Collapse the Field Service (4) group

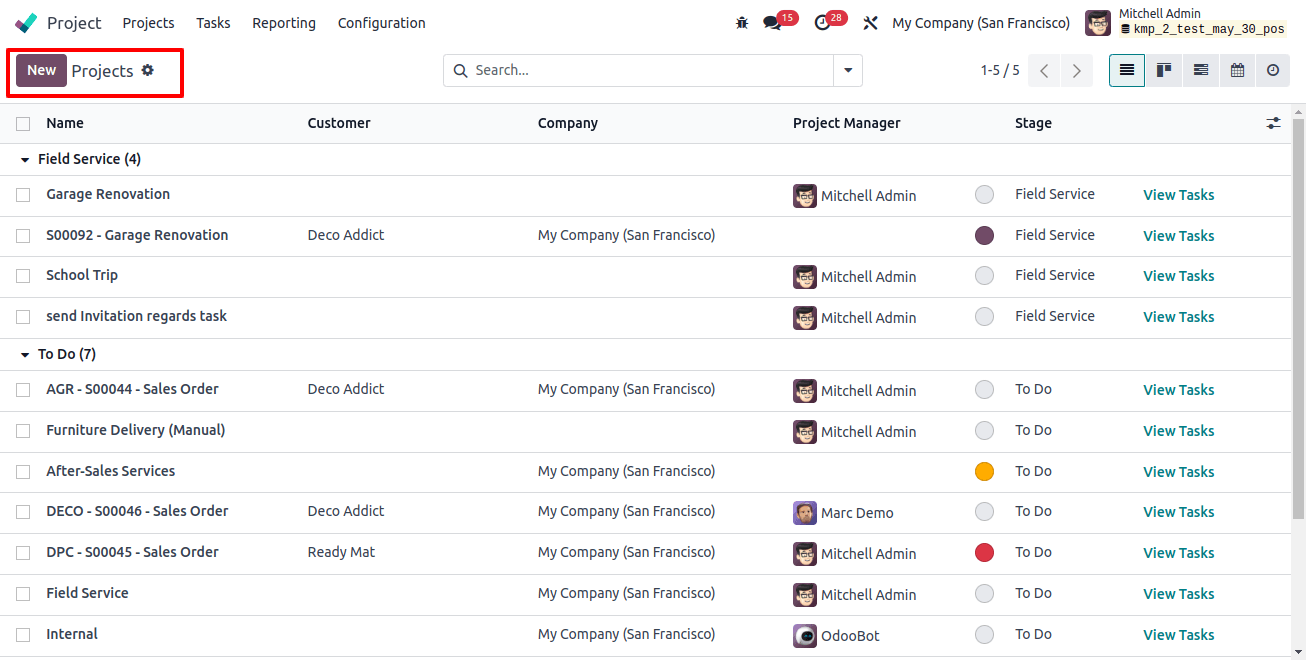(x=80, y=159)
